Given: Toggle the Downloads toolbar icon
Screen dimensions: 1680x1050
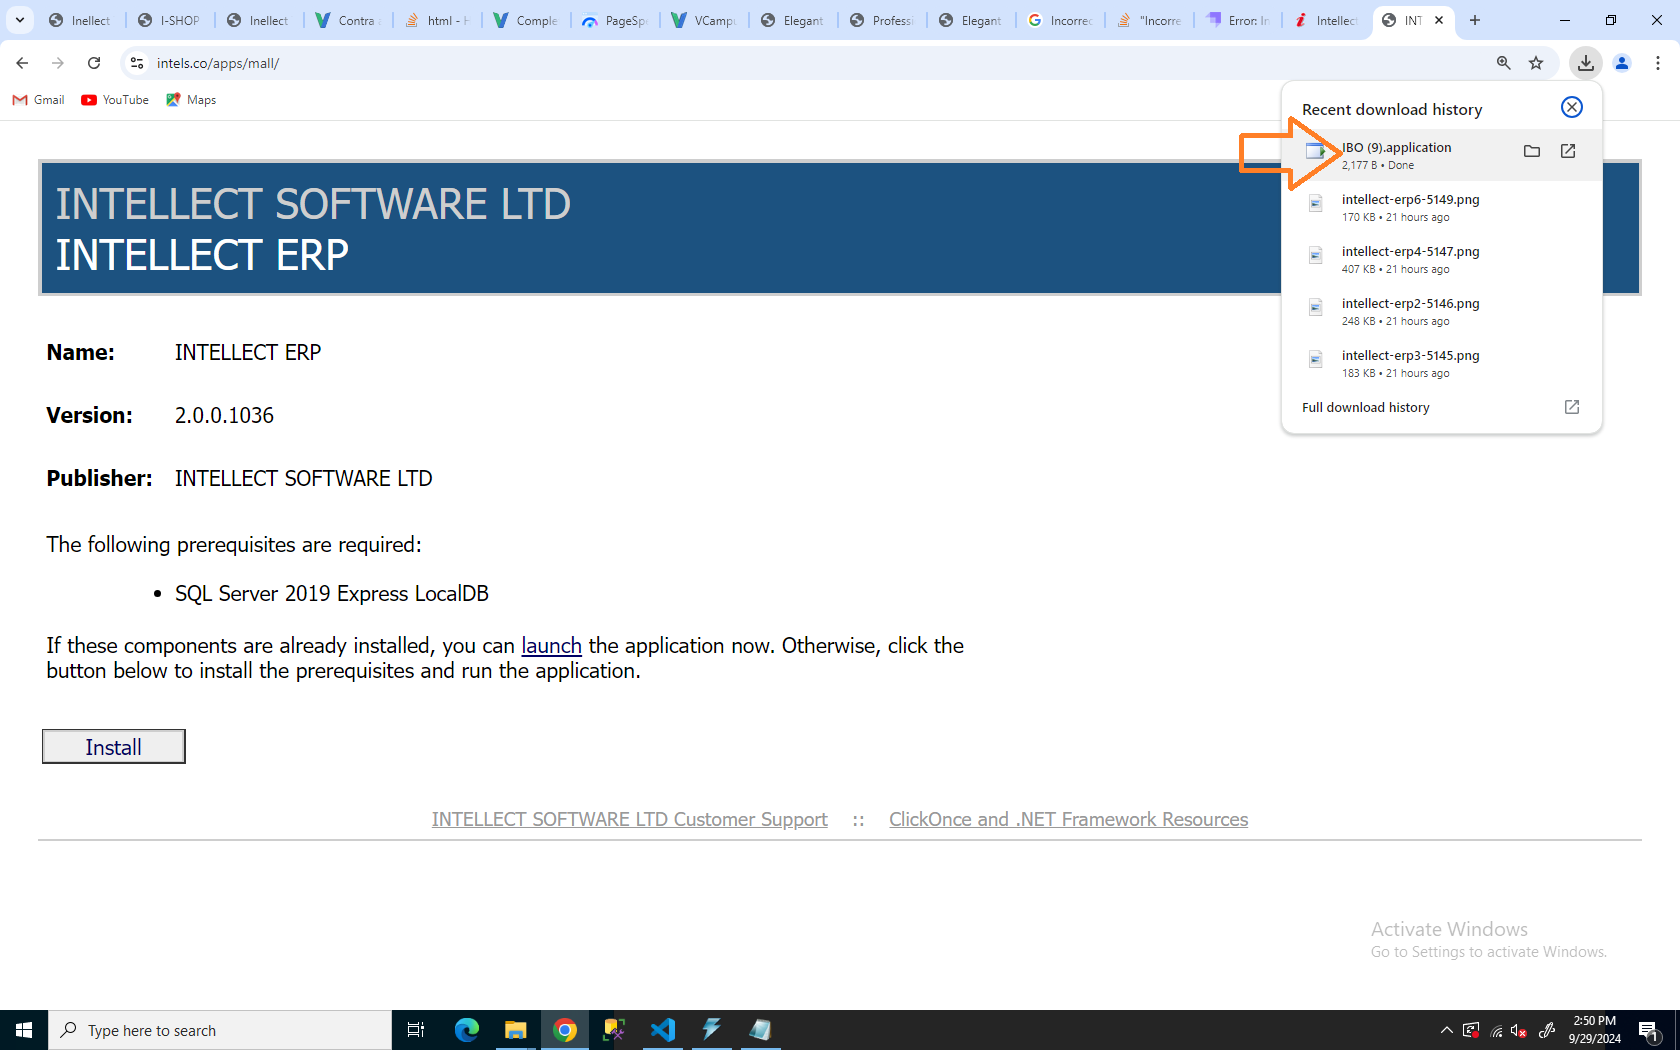Looking at the screenshot, I should (1586, 63).
